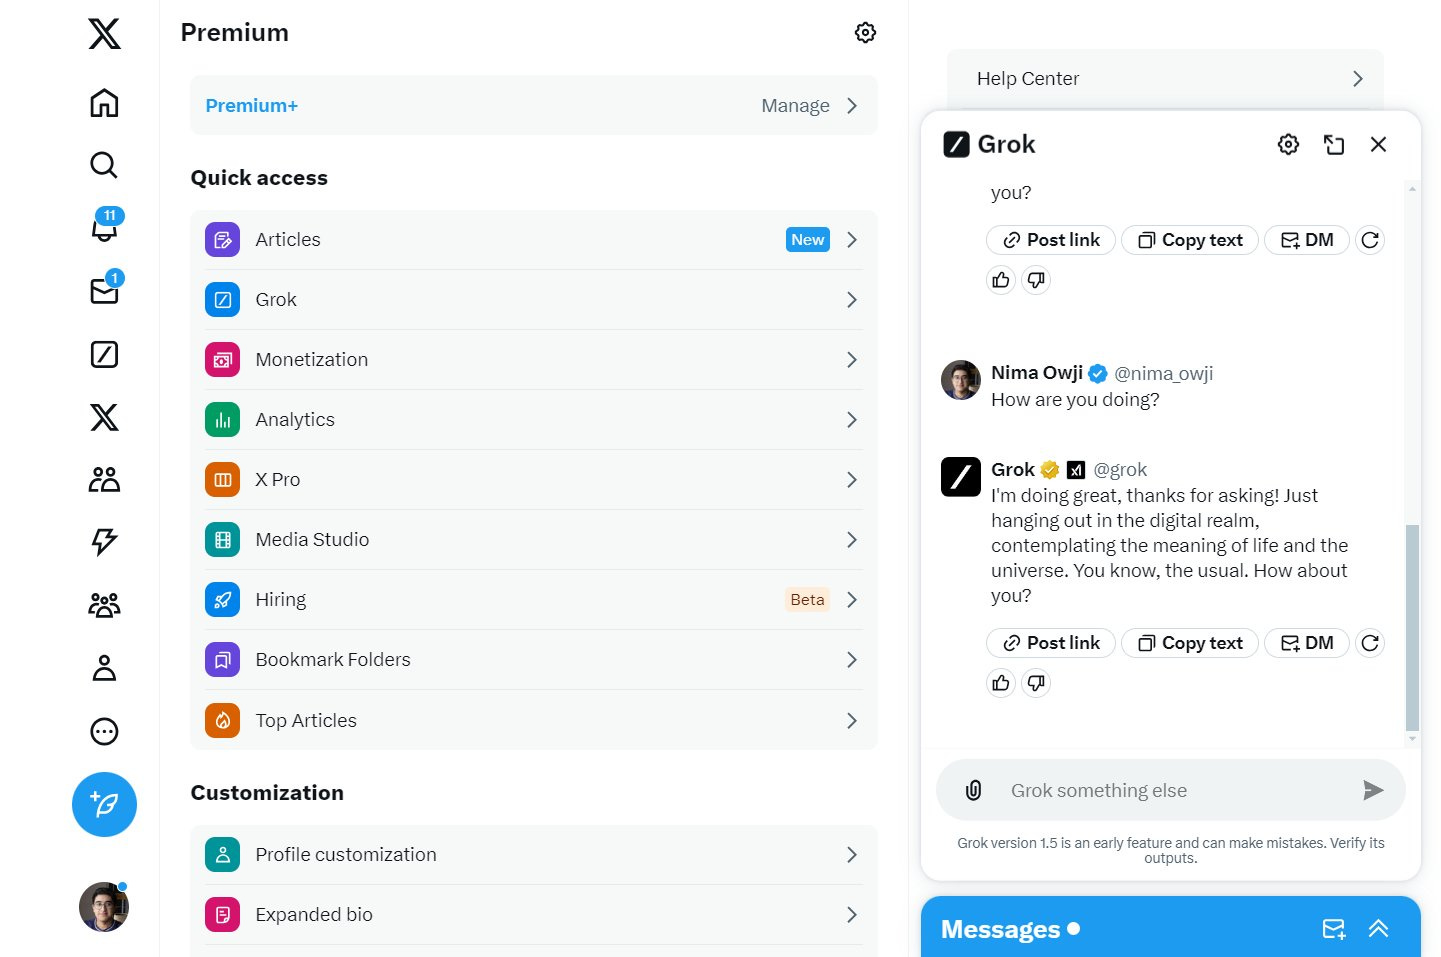1441x957 pixels.
Task: Click Nima Owji's avatar in chat
Action: click(961, 380)
